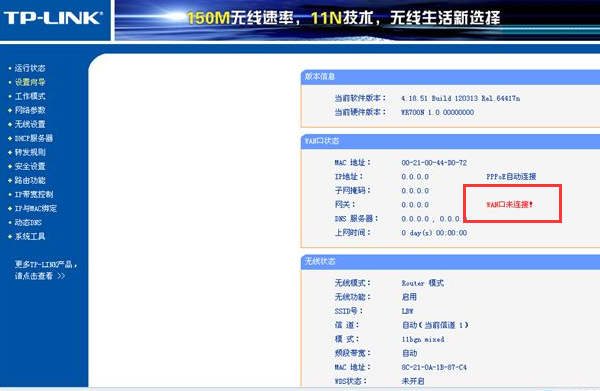
Task: Expand the 路由功能 sidebar section
Action: coord(30,180)
